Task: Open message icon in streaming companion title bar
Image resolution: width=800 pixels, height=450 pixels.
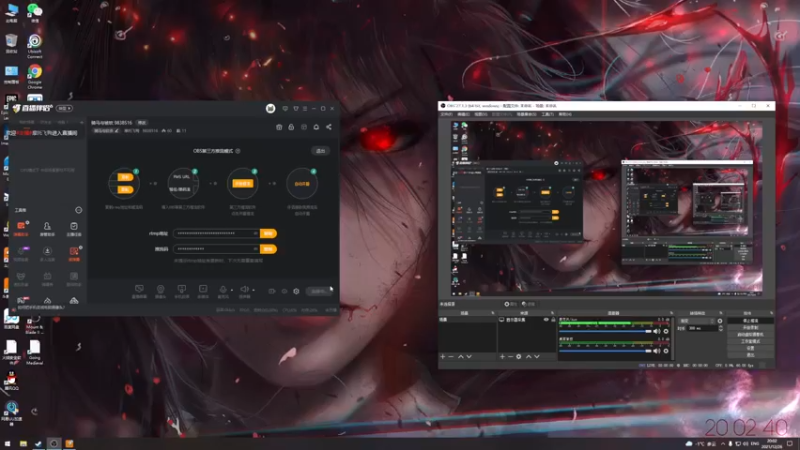Action: 285,109
